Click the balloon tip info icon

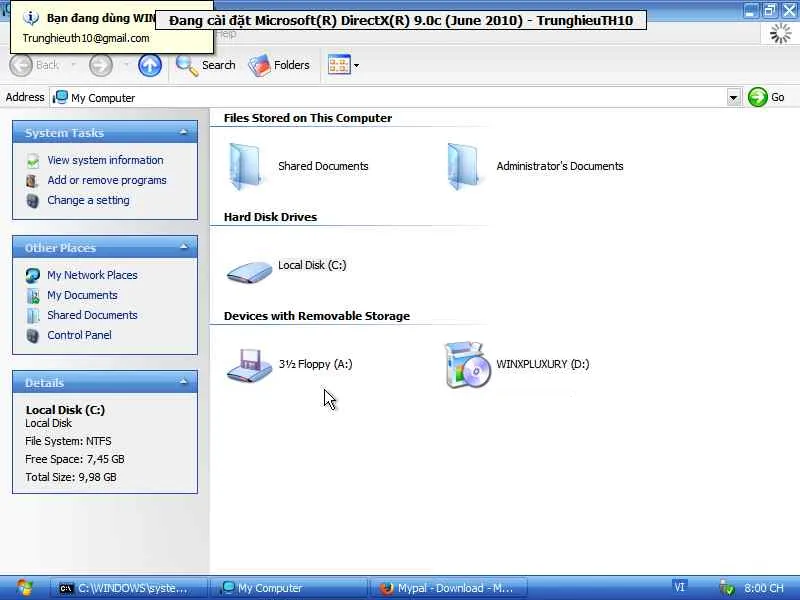coord(31,18)
